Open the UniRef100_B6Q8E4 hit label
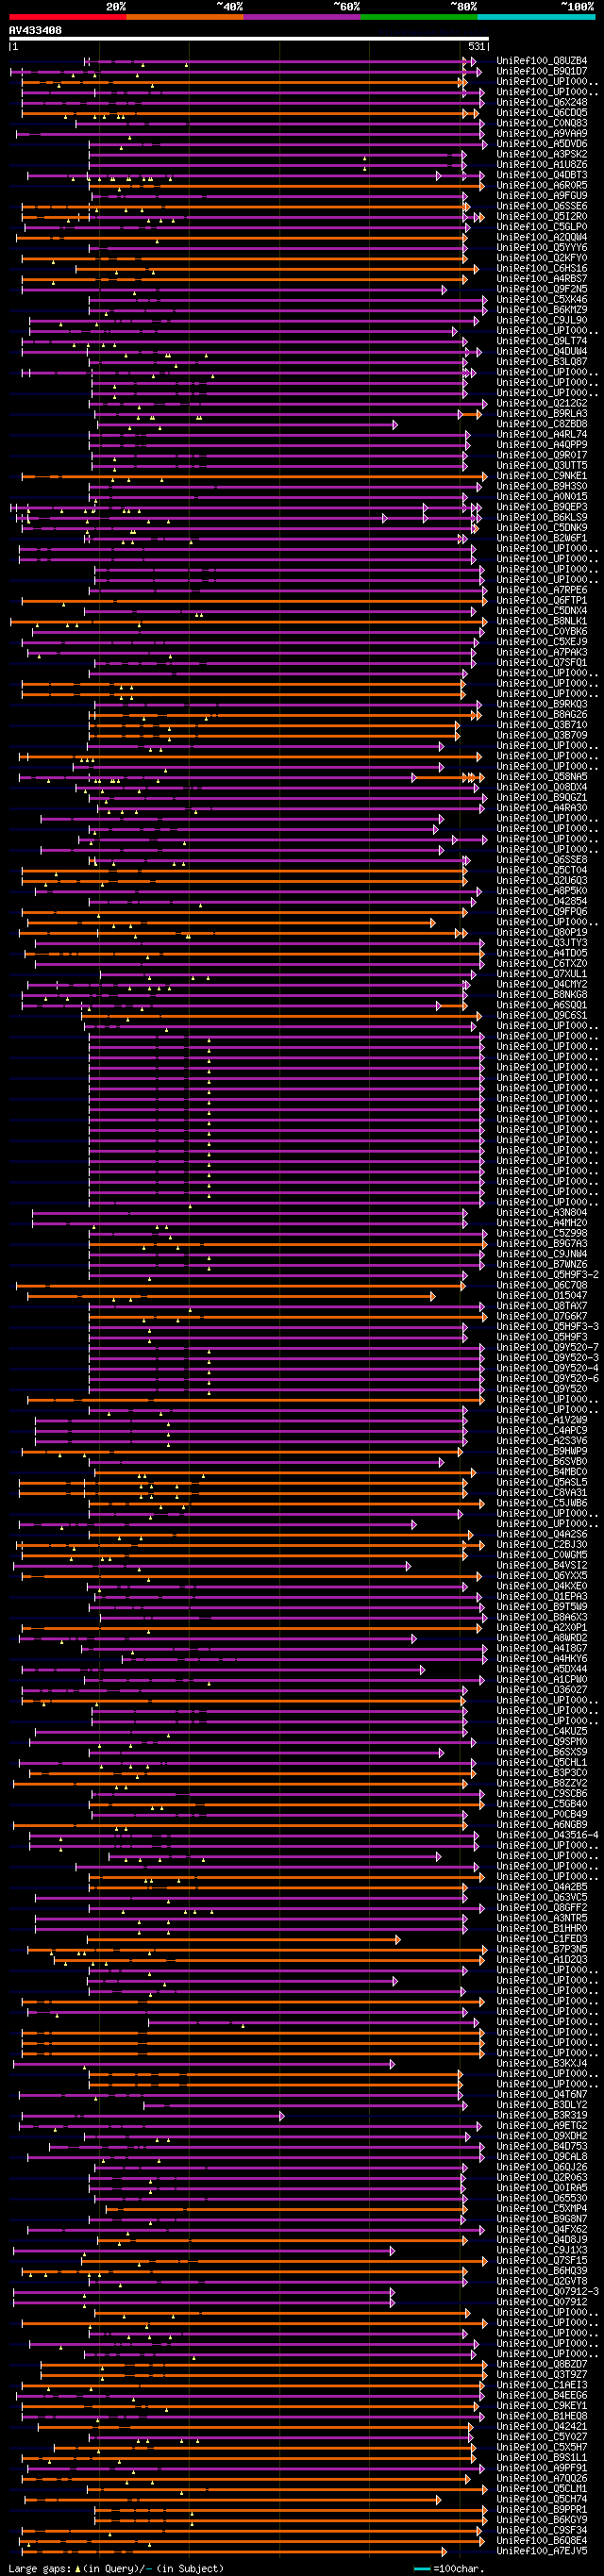The height and width of the screenshot is (2576, 604). point(542,2541)
